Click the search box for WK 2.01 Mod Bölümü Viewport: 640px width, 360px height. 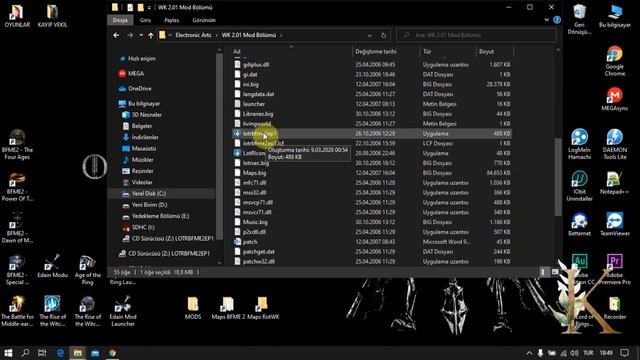tap(476, 35)
